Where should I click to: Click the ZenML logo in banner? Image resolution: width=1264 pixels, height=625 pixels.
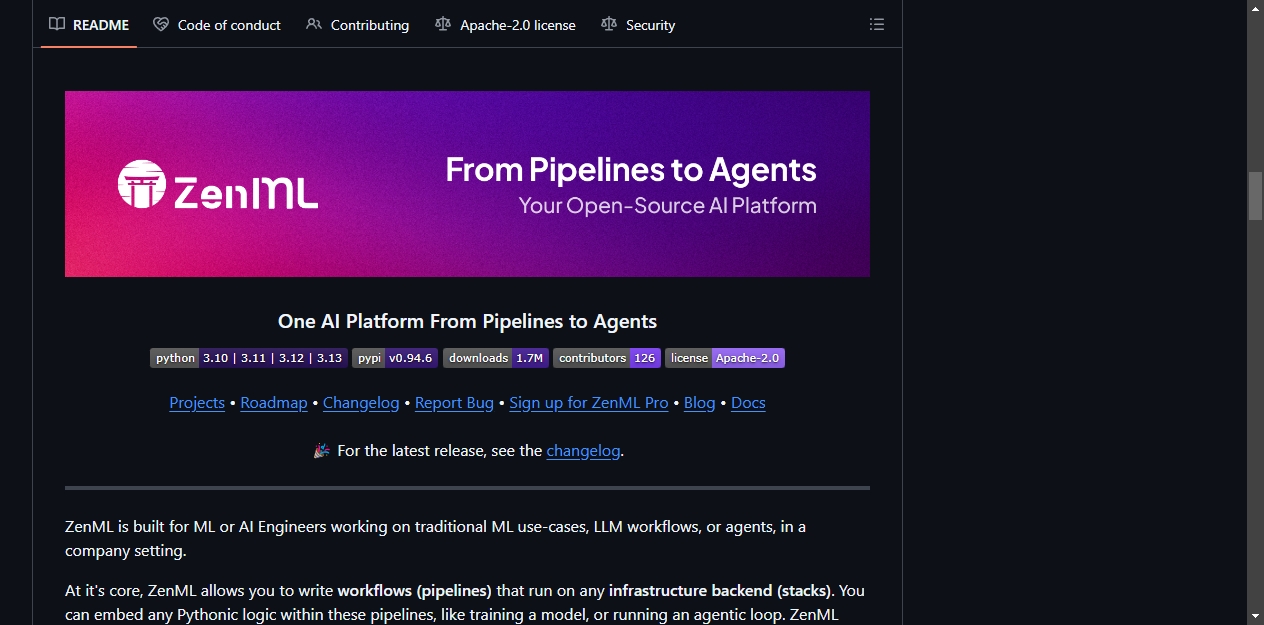pos(218,185)
